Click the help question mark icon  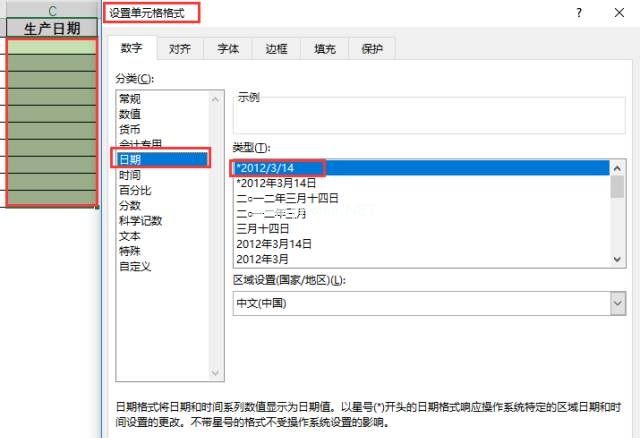[578, 13]
